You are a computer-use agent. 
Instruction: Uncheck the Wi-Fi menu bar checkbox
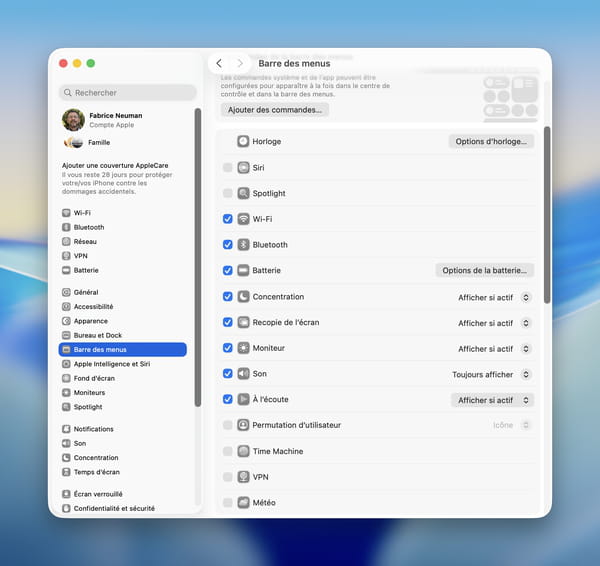228,219
